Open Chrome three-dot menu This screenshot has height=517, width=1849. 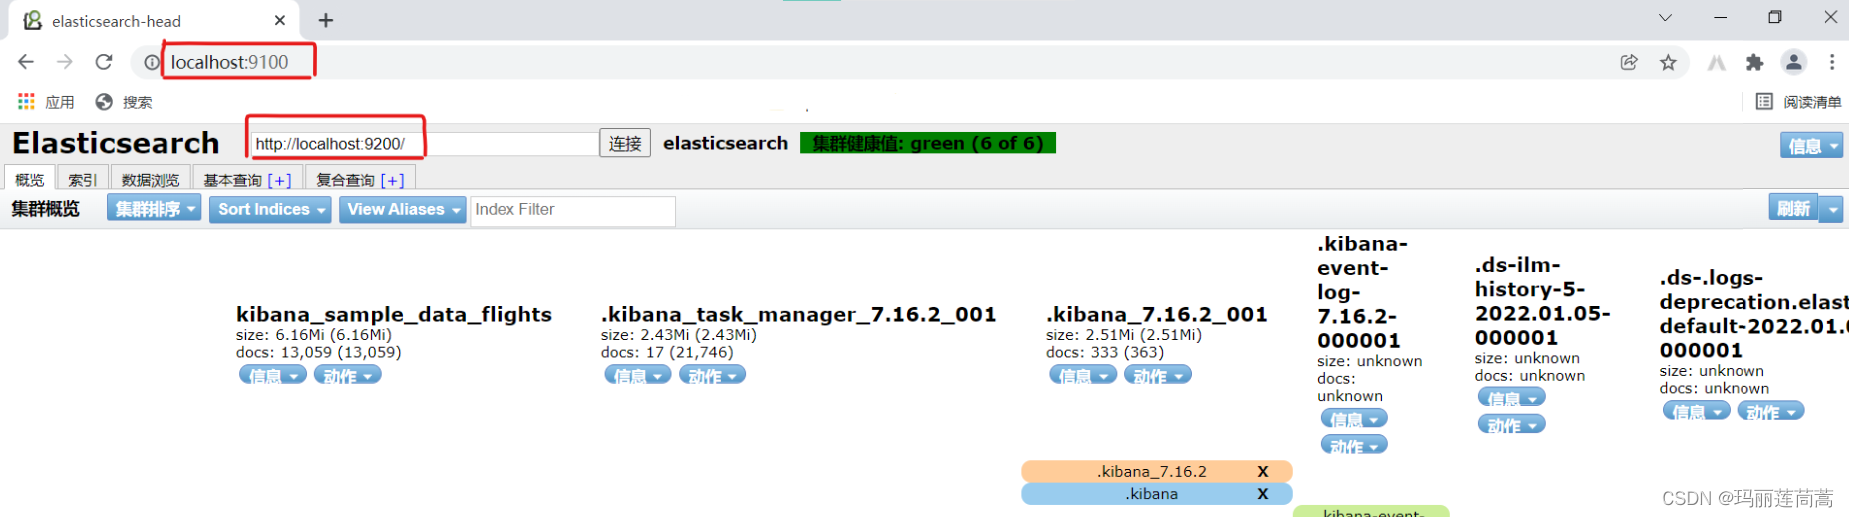[1832, 62]
